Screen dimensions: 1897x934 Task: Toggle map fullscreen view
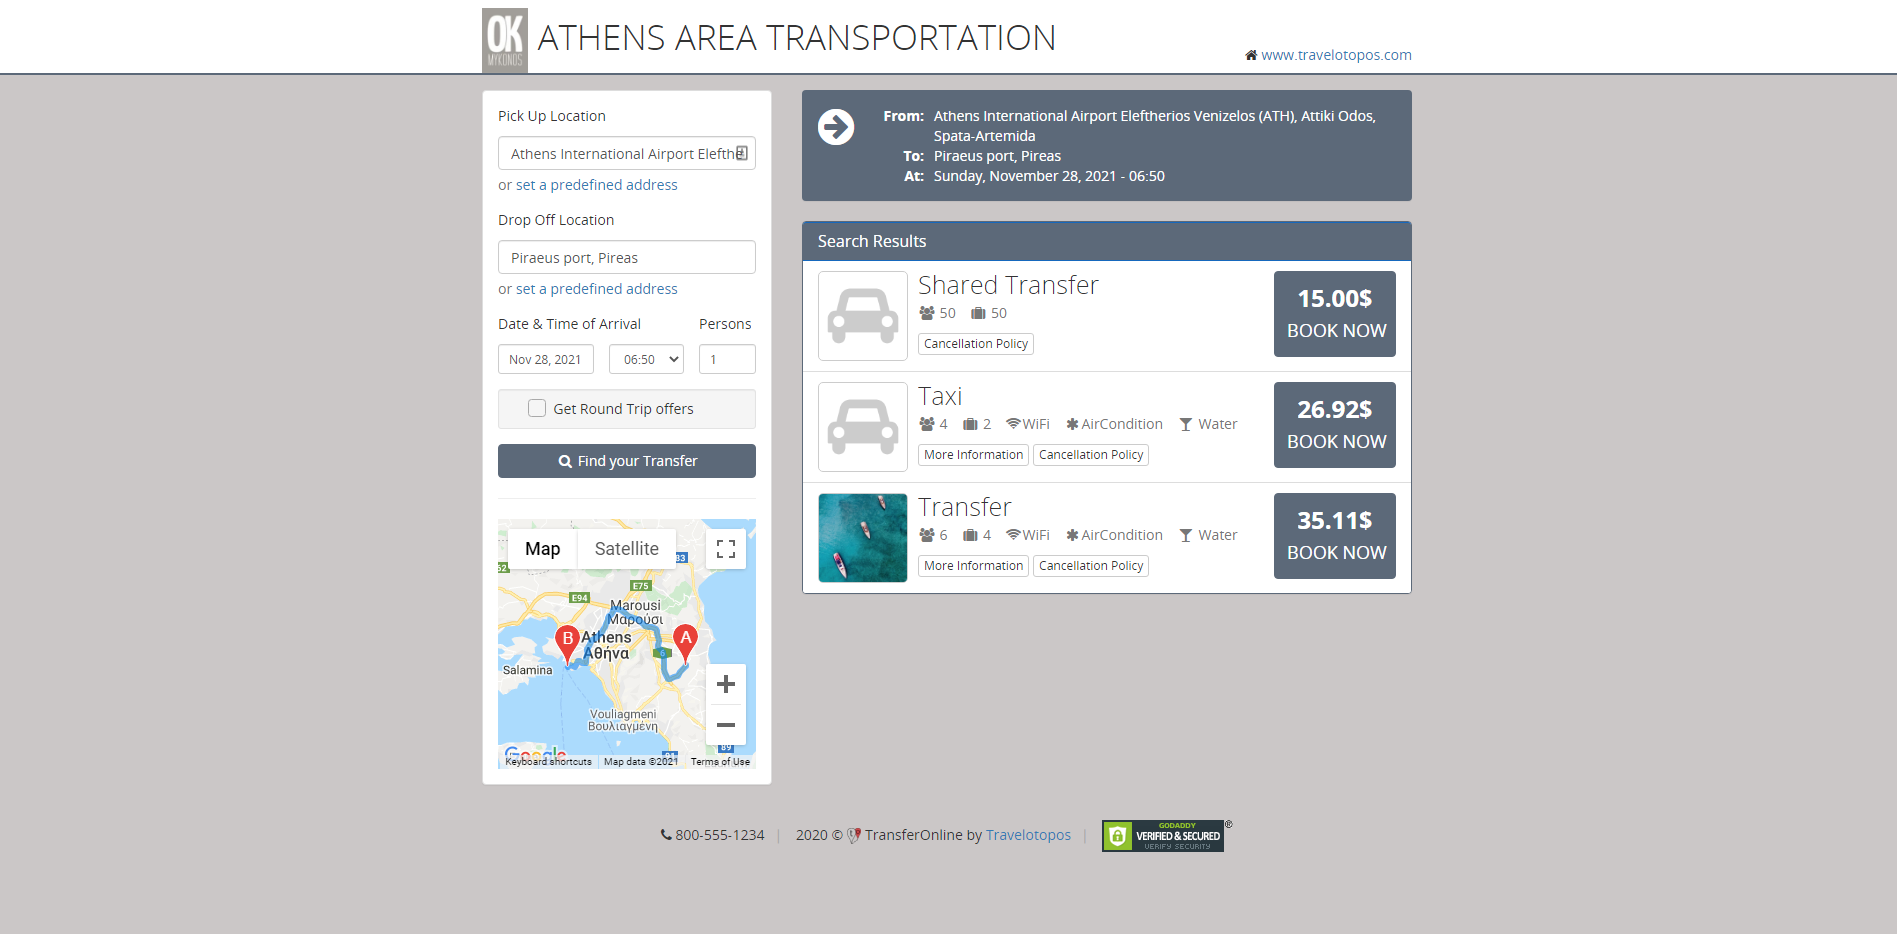click(x=726, y=549)
